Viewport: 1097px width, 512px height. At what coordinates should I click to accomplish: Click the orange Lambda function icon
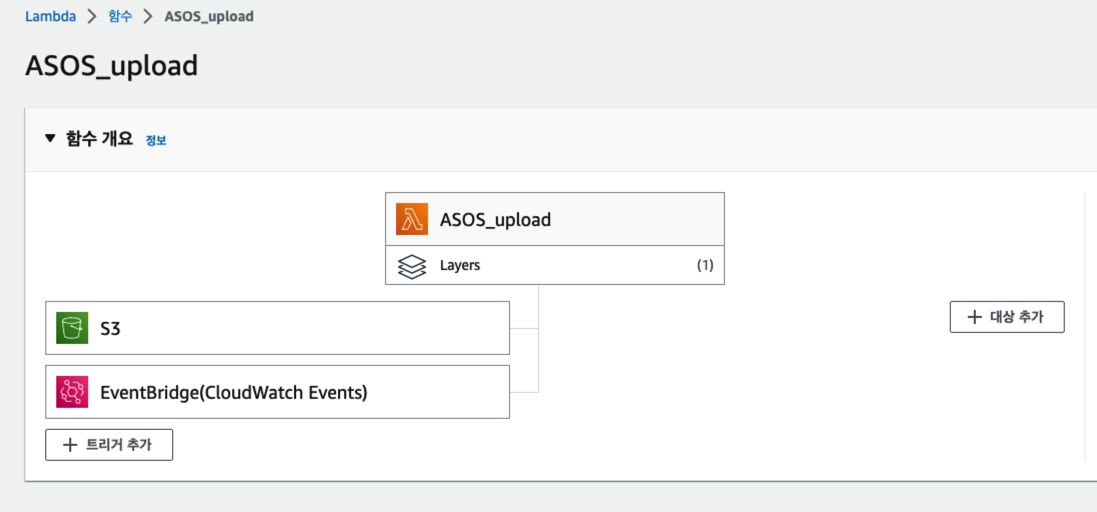[x=411, y=219]
